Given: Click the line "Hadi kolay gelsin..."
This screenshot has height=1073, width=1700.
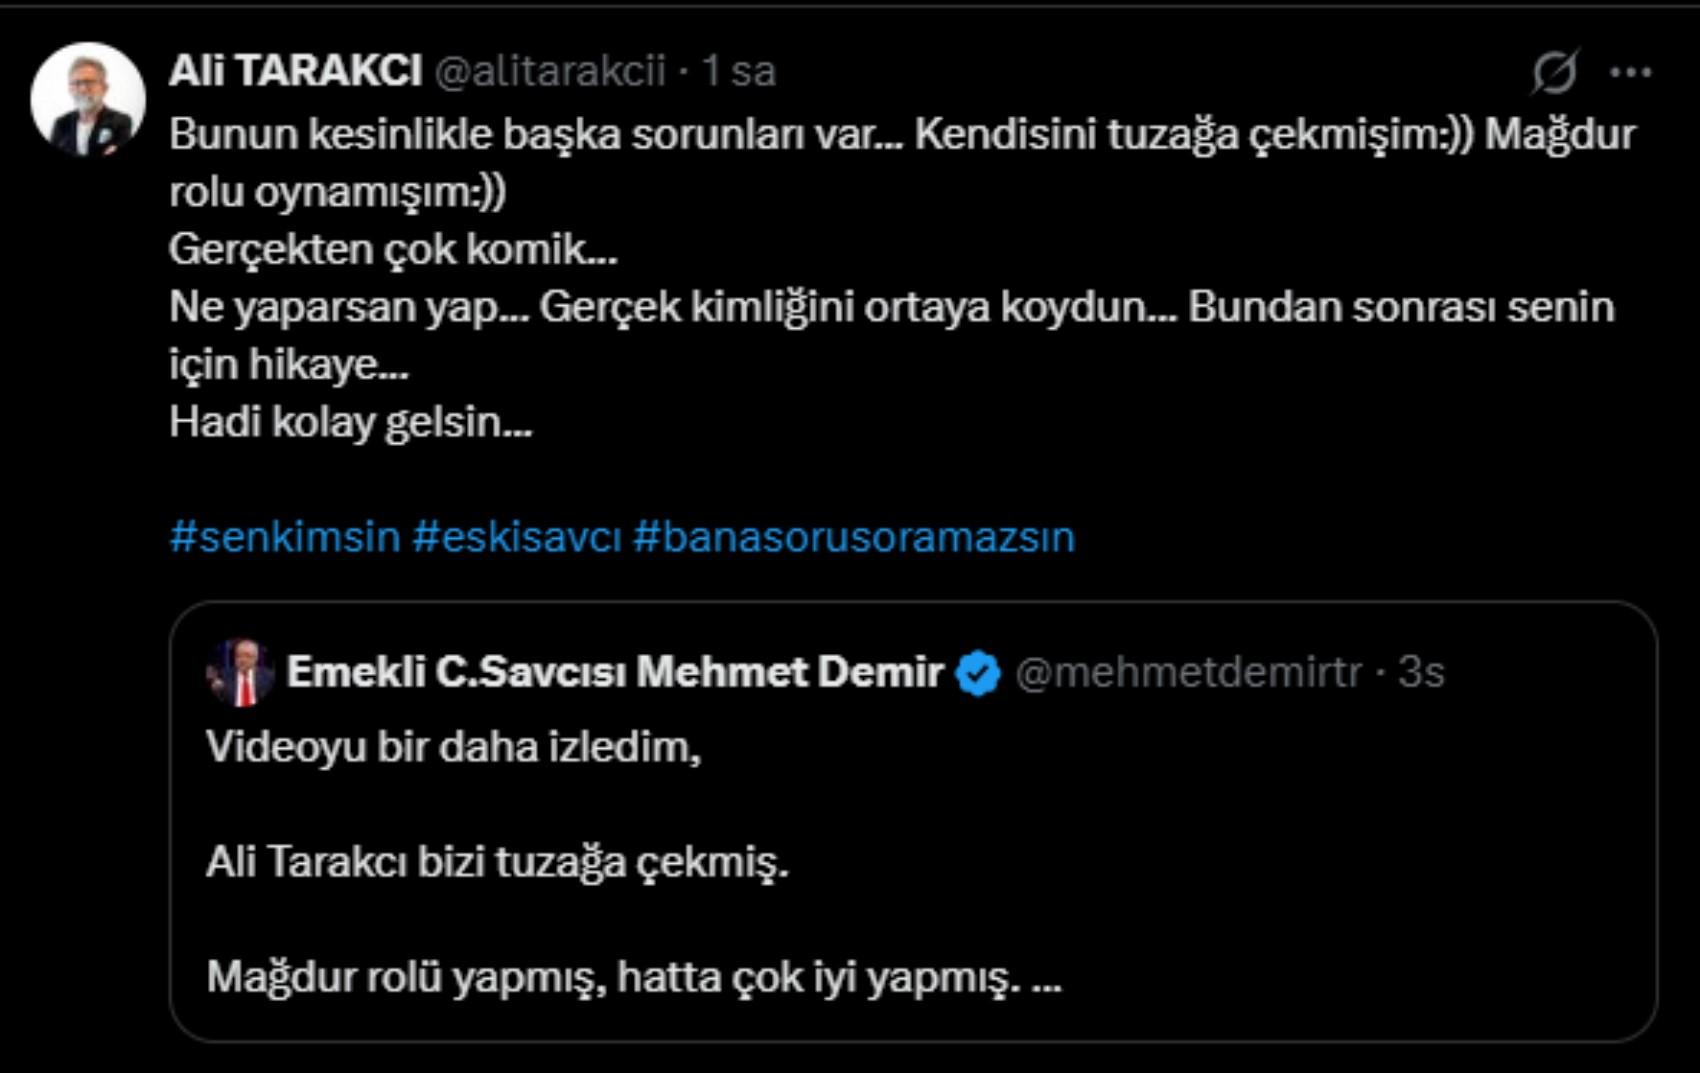Looking at the screenshot, I should [350, 422].
